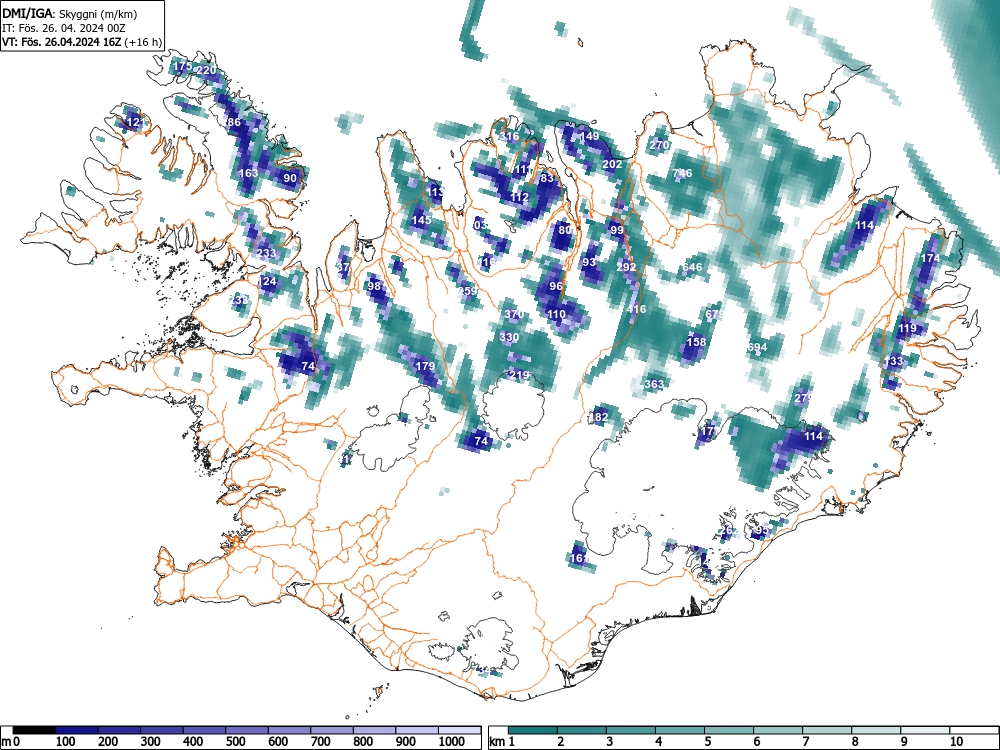Click the black 0–100 m legend swatch

point(34,730)
